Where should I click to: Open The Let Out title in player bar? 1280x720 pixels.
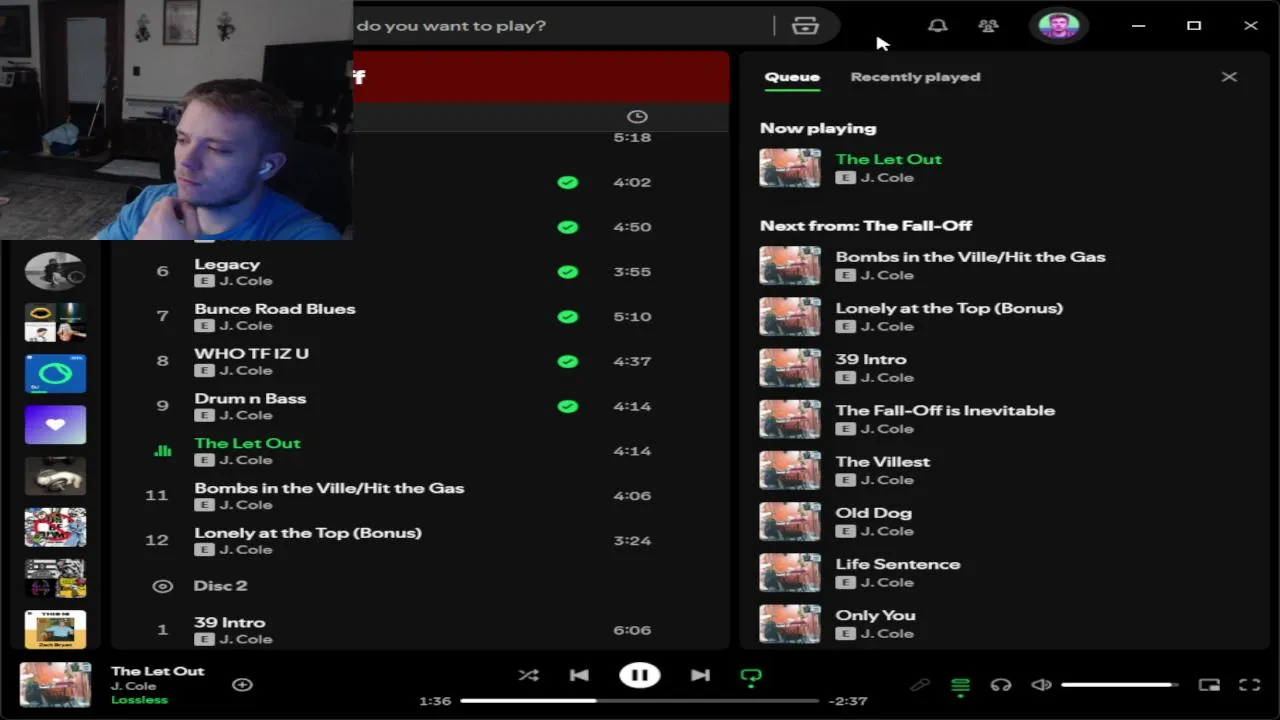point(157,671)
